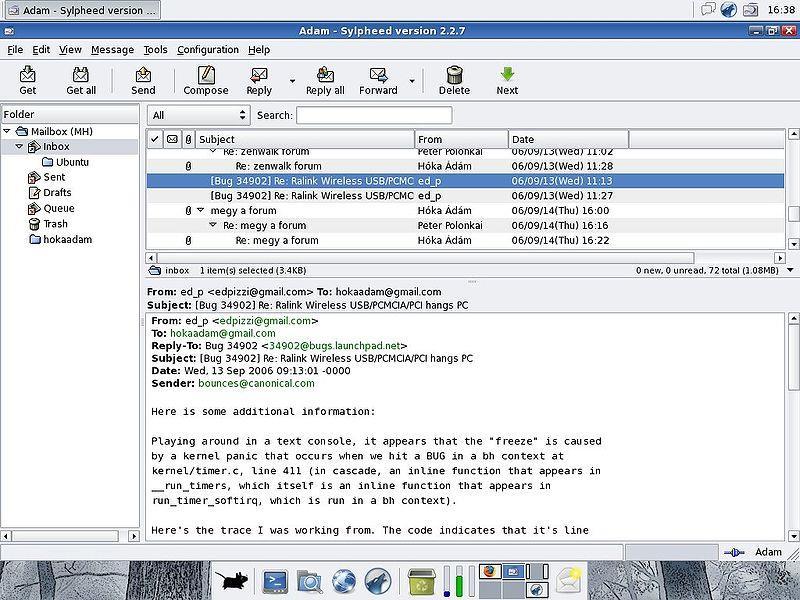Open the Help menu
The height and width of the screenshot is (600, 800).
point(259,49)
